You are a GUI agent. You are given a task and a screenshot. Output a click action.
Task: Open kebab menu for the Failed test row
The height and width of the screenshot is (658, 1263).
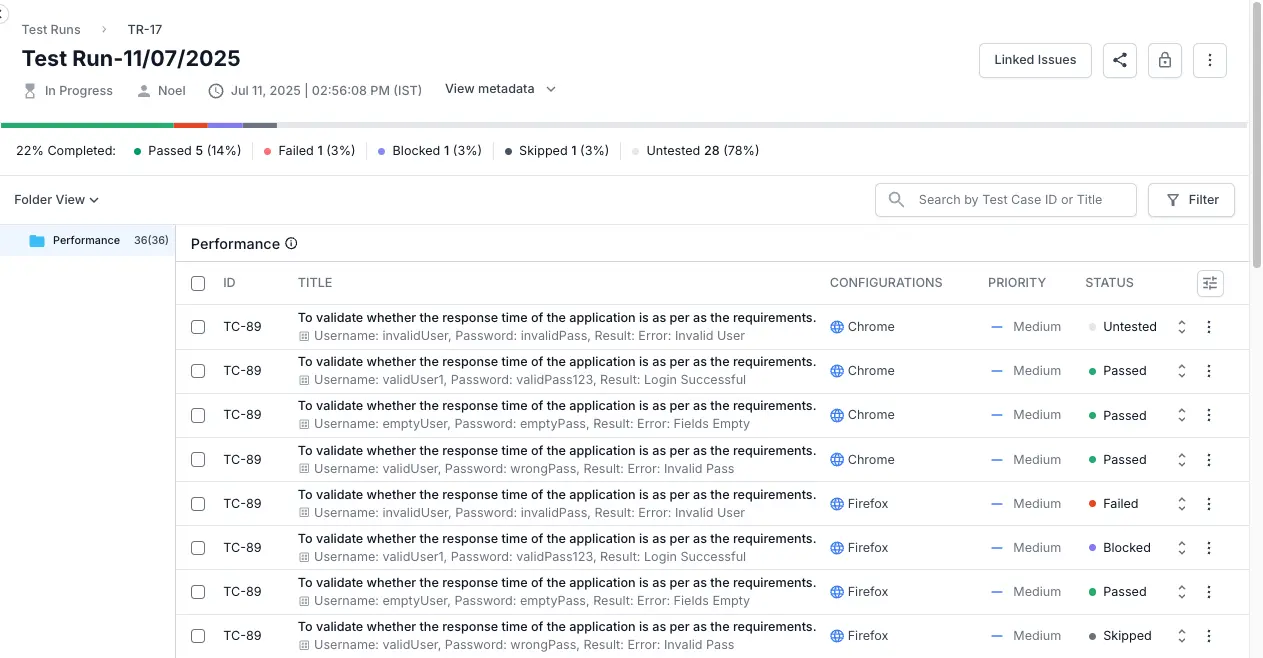point(1208,504)
